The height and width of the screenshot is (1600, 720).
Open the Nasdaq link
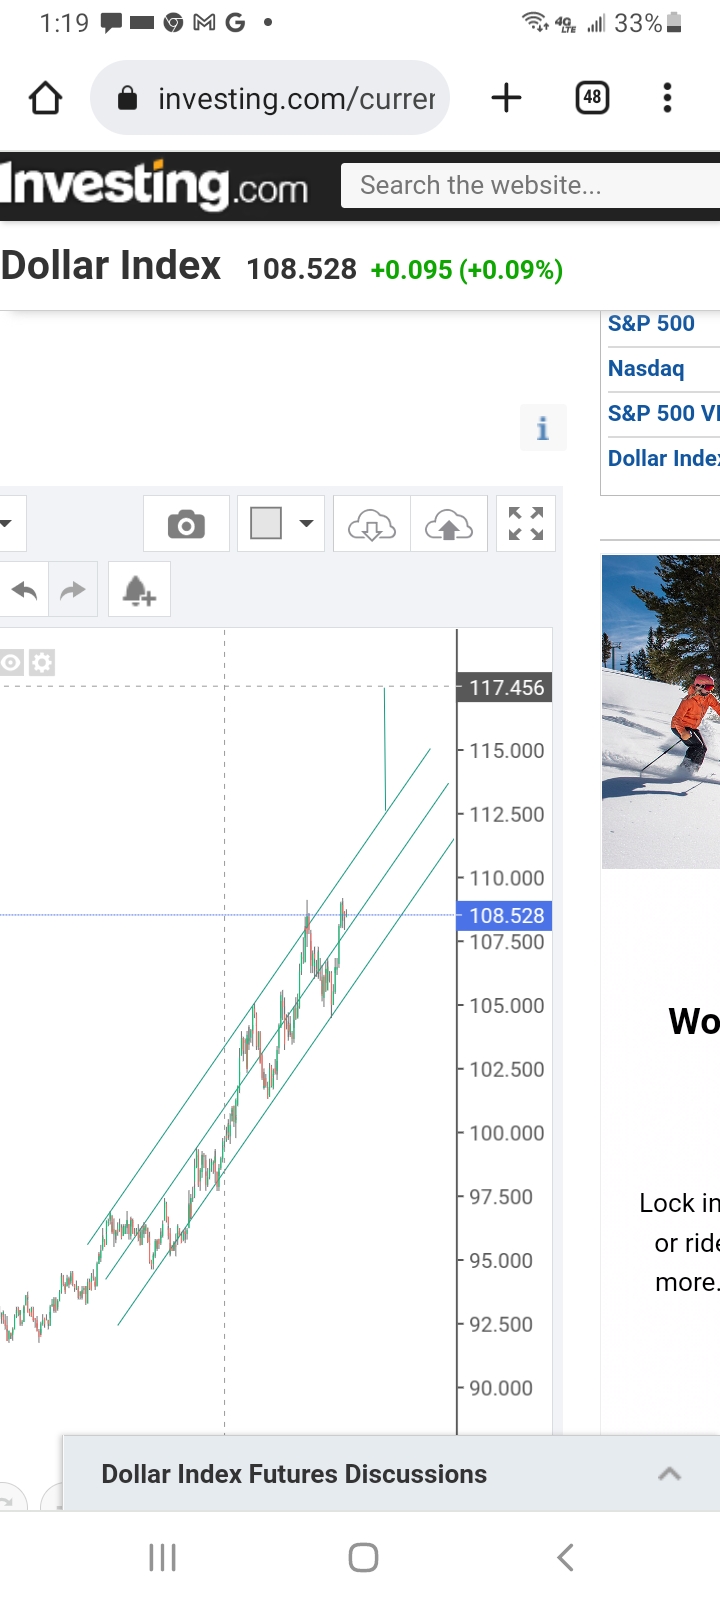pyautogui.click(x=646, y=369)
